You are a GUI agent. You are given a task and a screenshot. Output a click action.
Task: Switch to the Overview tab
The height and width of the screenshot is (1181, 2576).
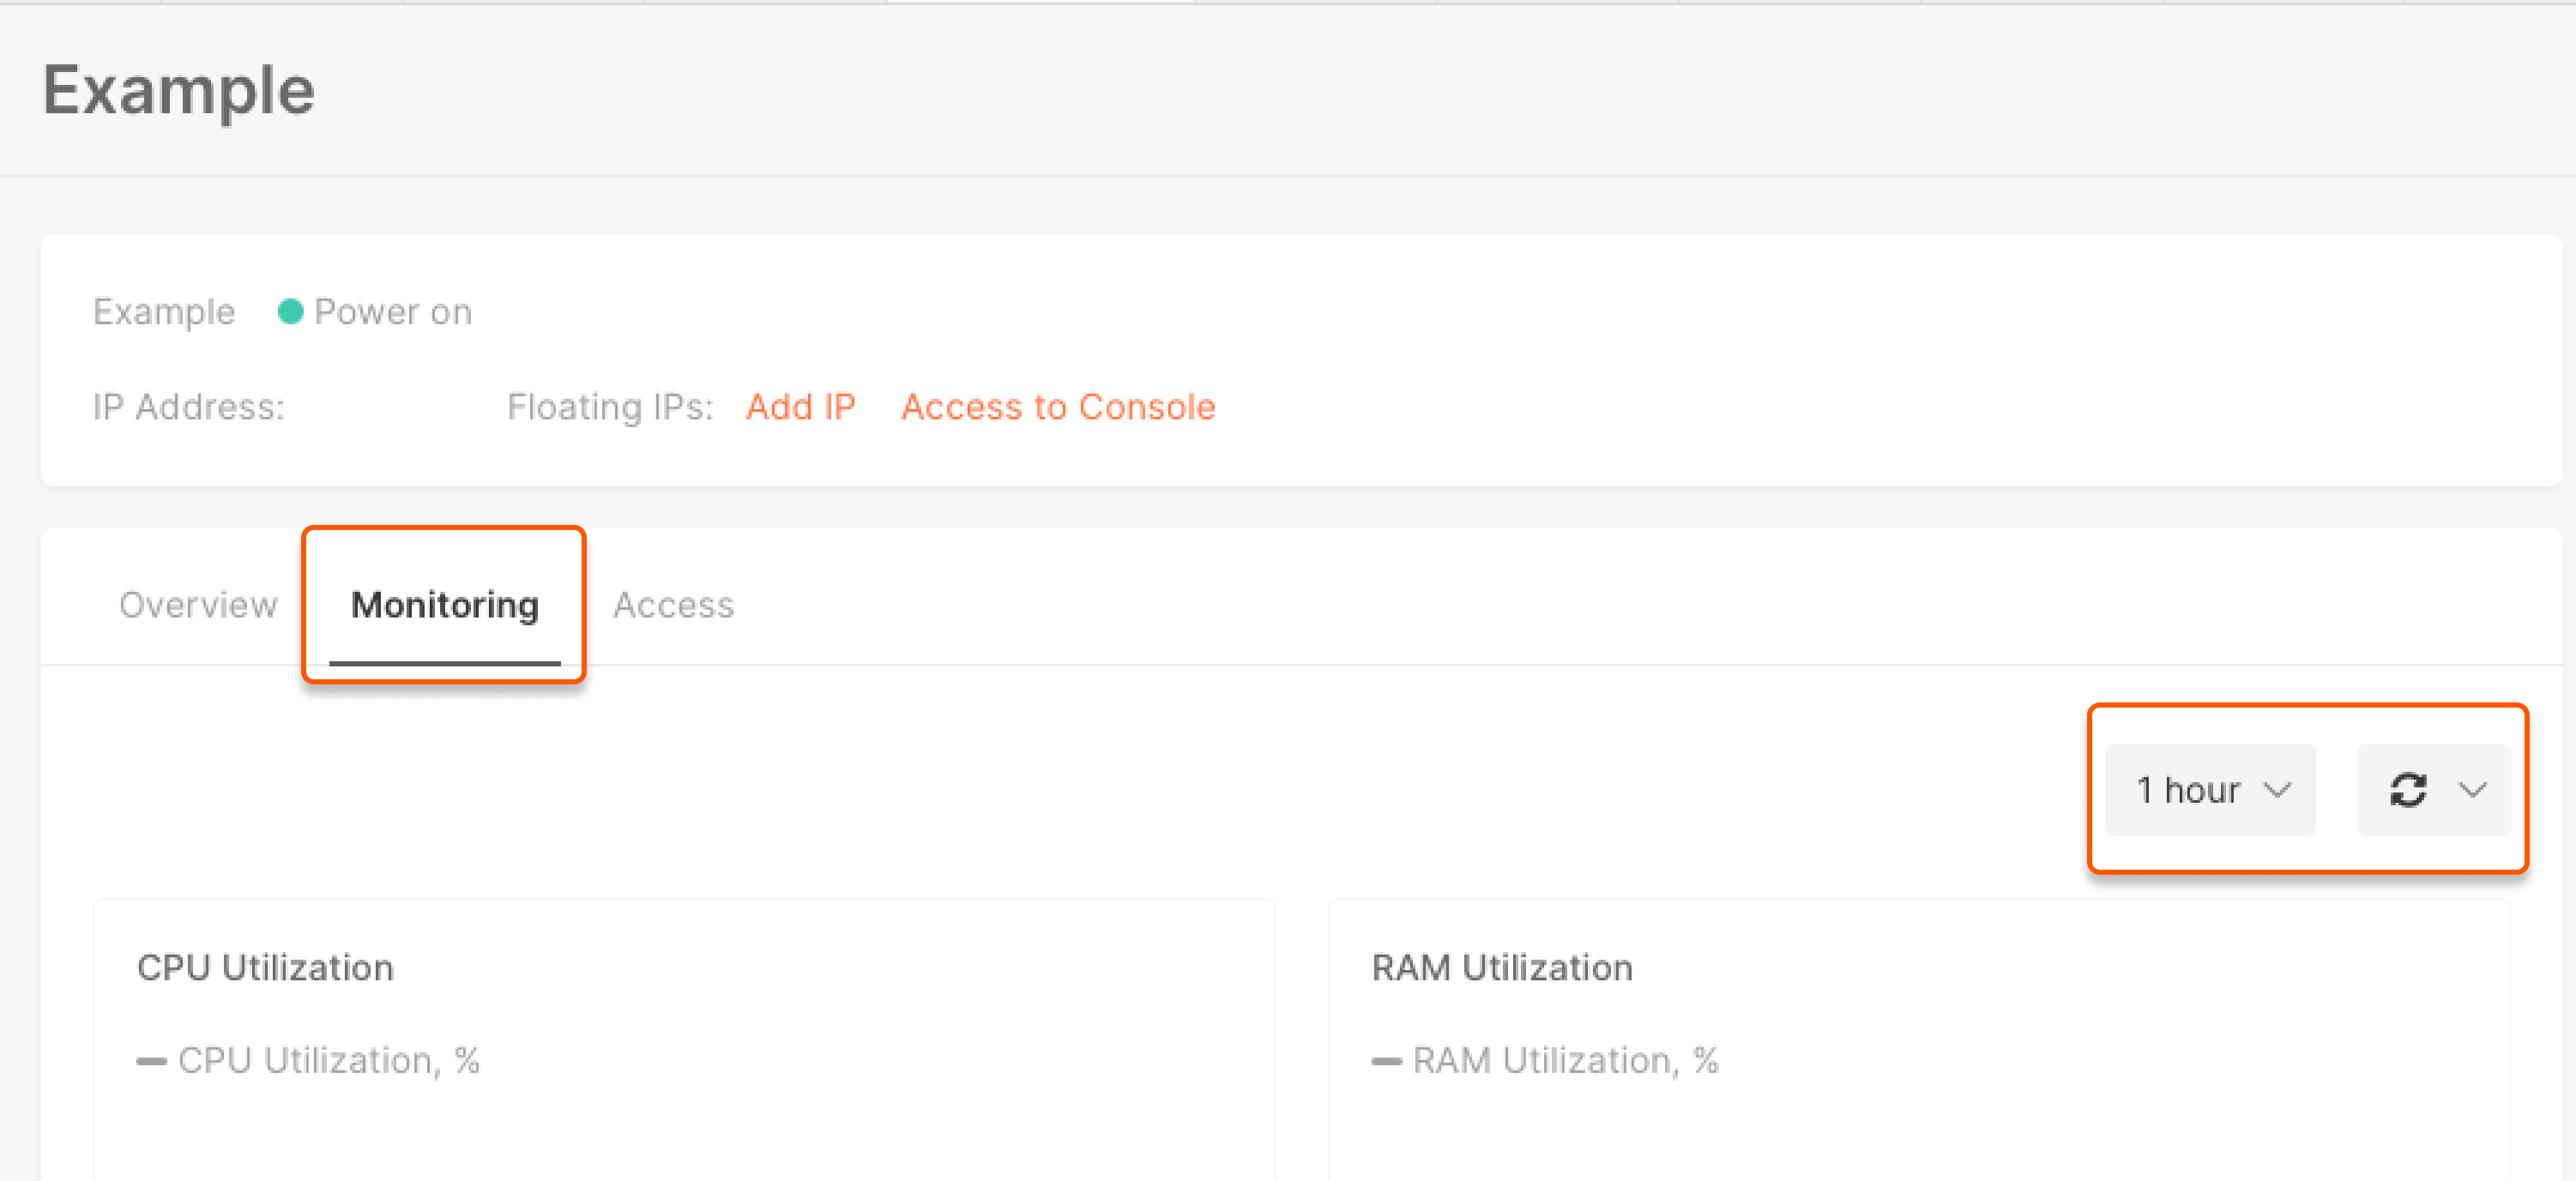click(x=198, y=604)
